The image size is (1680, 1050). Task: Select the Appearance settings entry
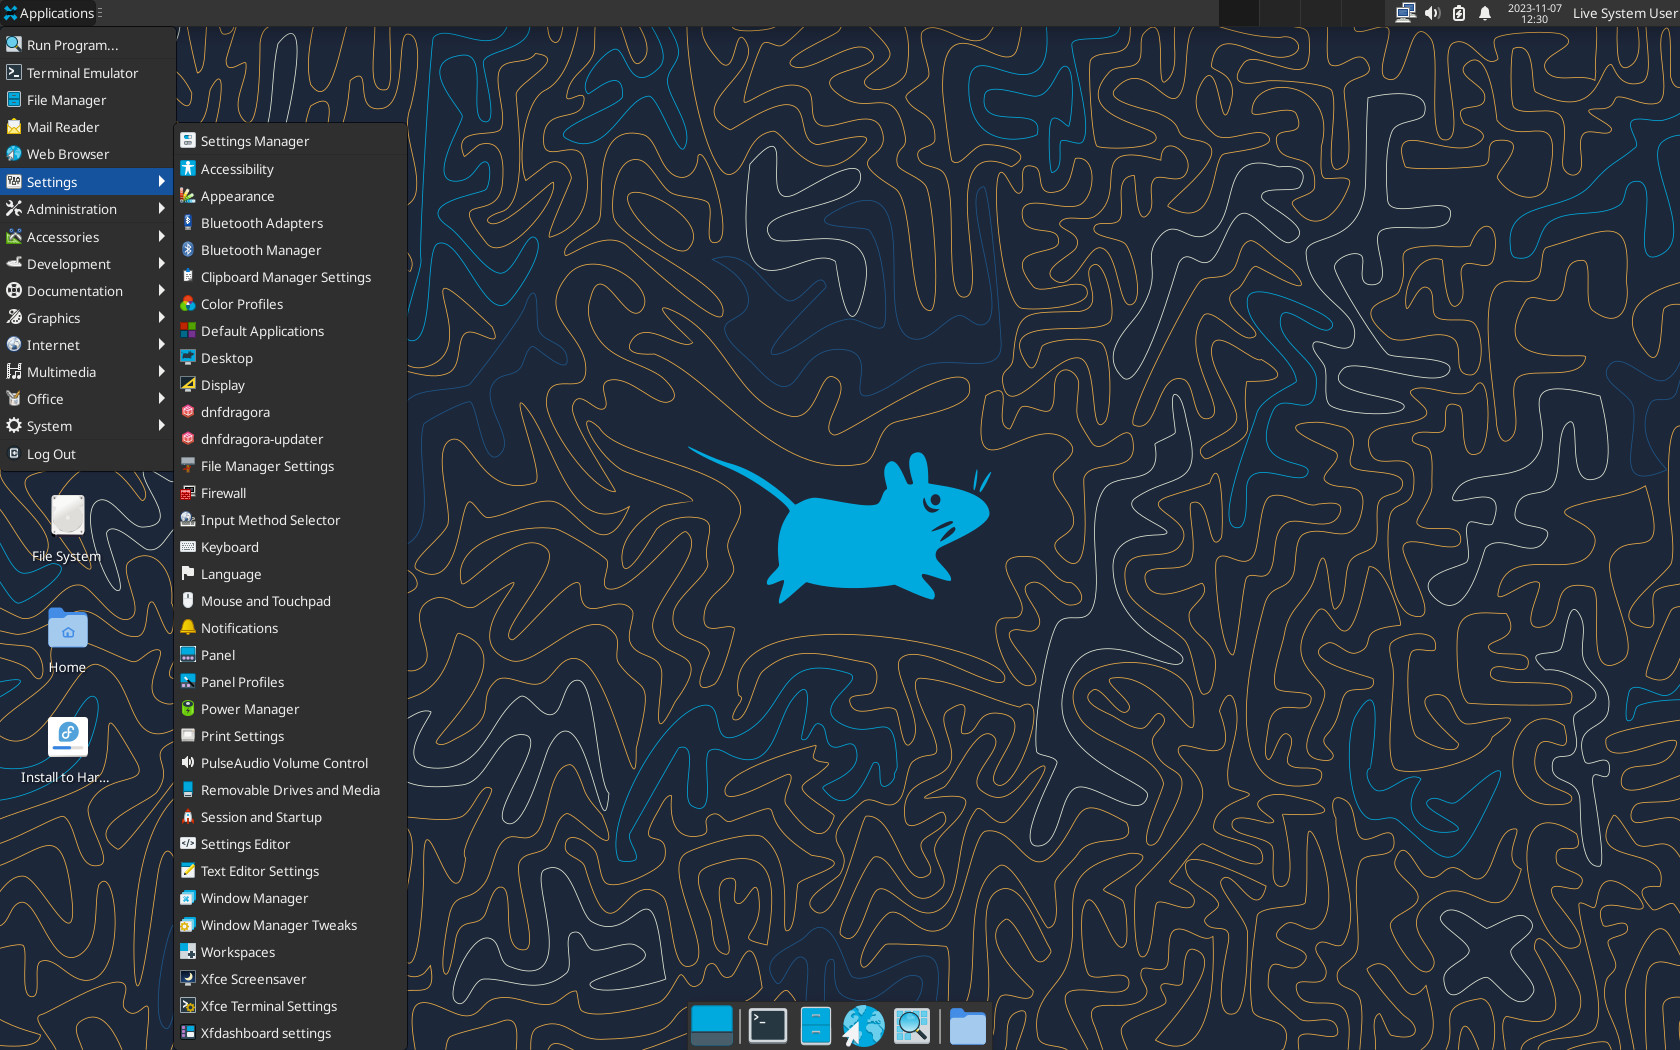pos(290,196)
